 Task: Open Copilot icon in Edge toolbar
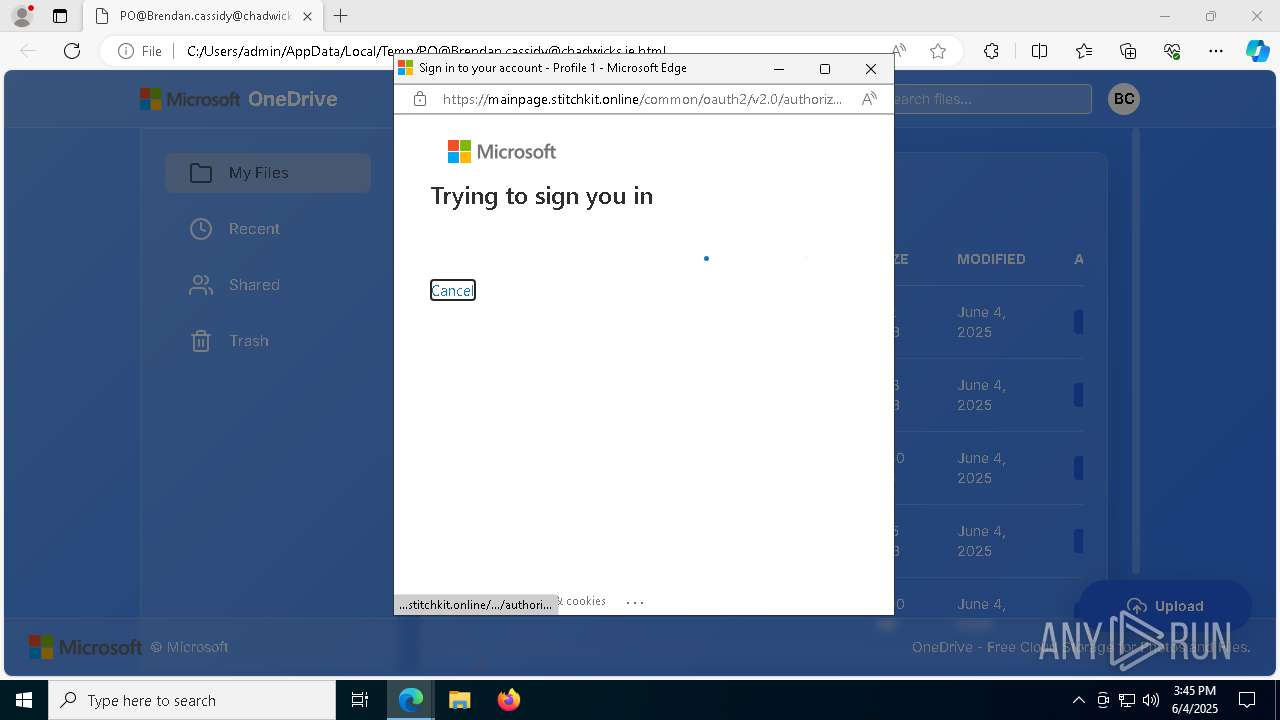[x=1257, y=51]
